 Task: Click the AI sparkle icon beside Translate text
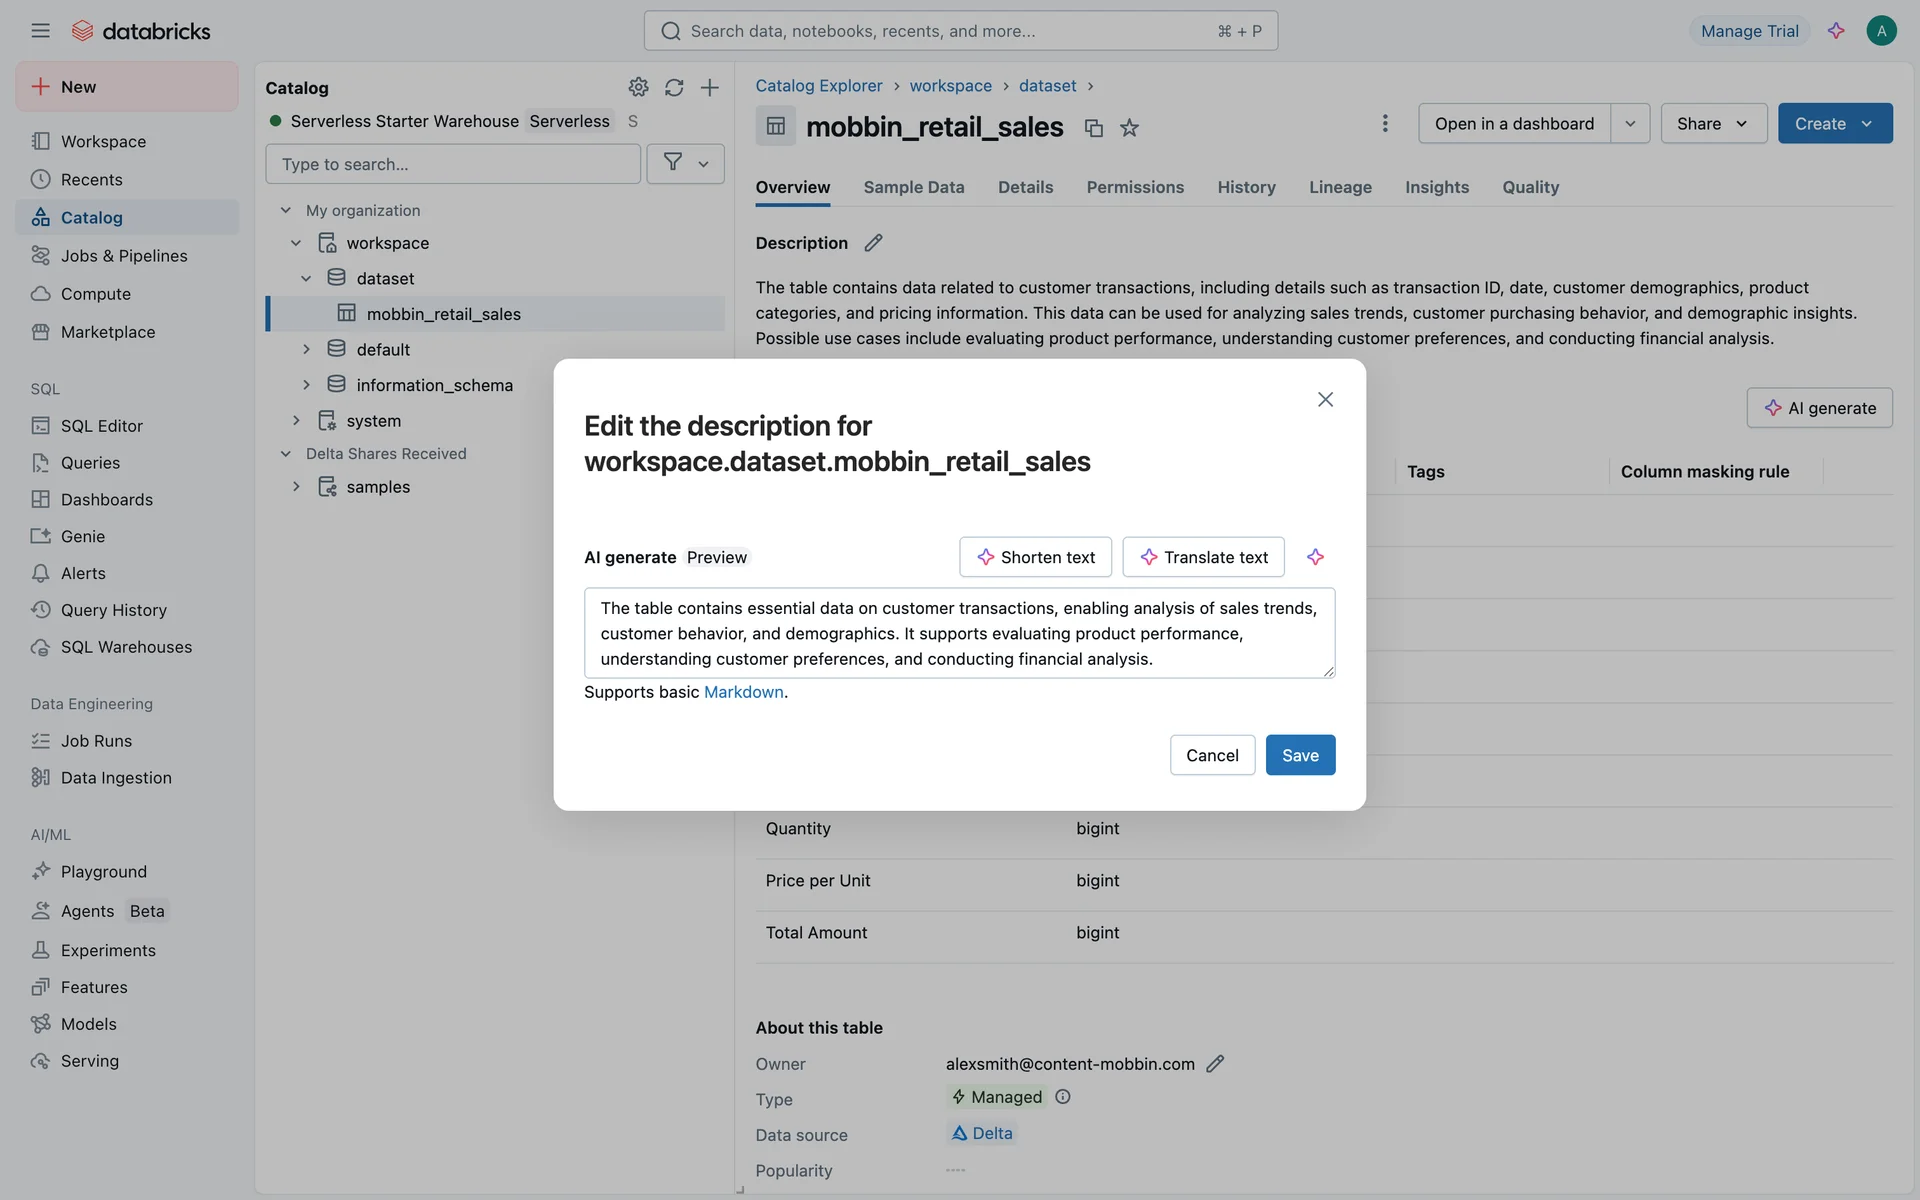[1315, 557]
